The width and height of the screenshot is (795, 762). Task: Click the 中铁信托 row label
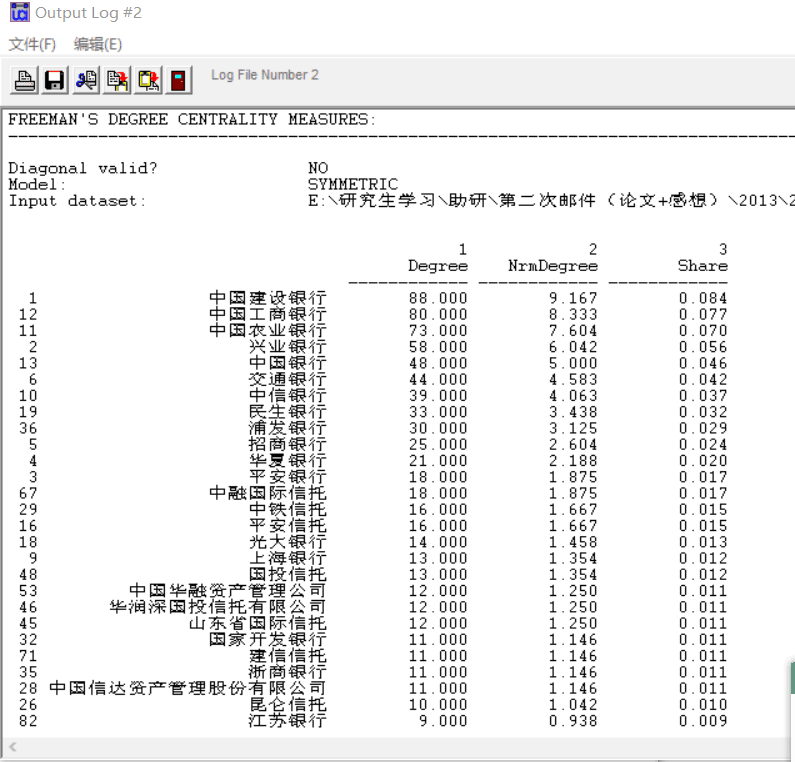pos(287,509)
